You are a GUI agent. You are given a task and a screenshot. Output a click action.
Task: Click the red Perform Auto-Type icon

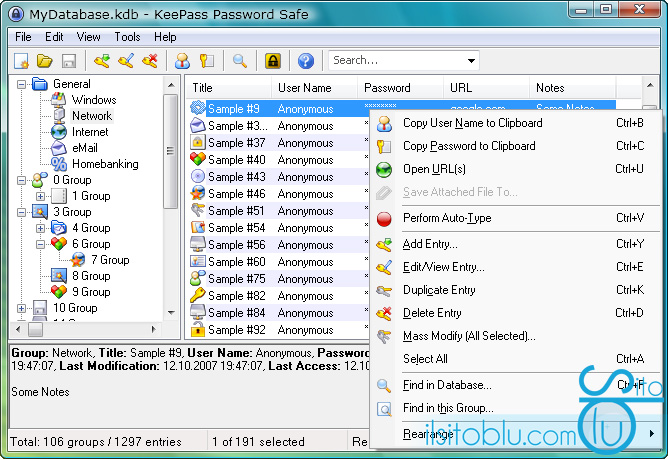click(x=384, y=219)
